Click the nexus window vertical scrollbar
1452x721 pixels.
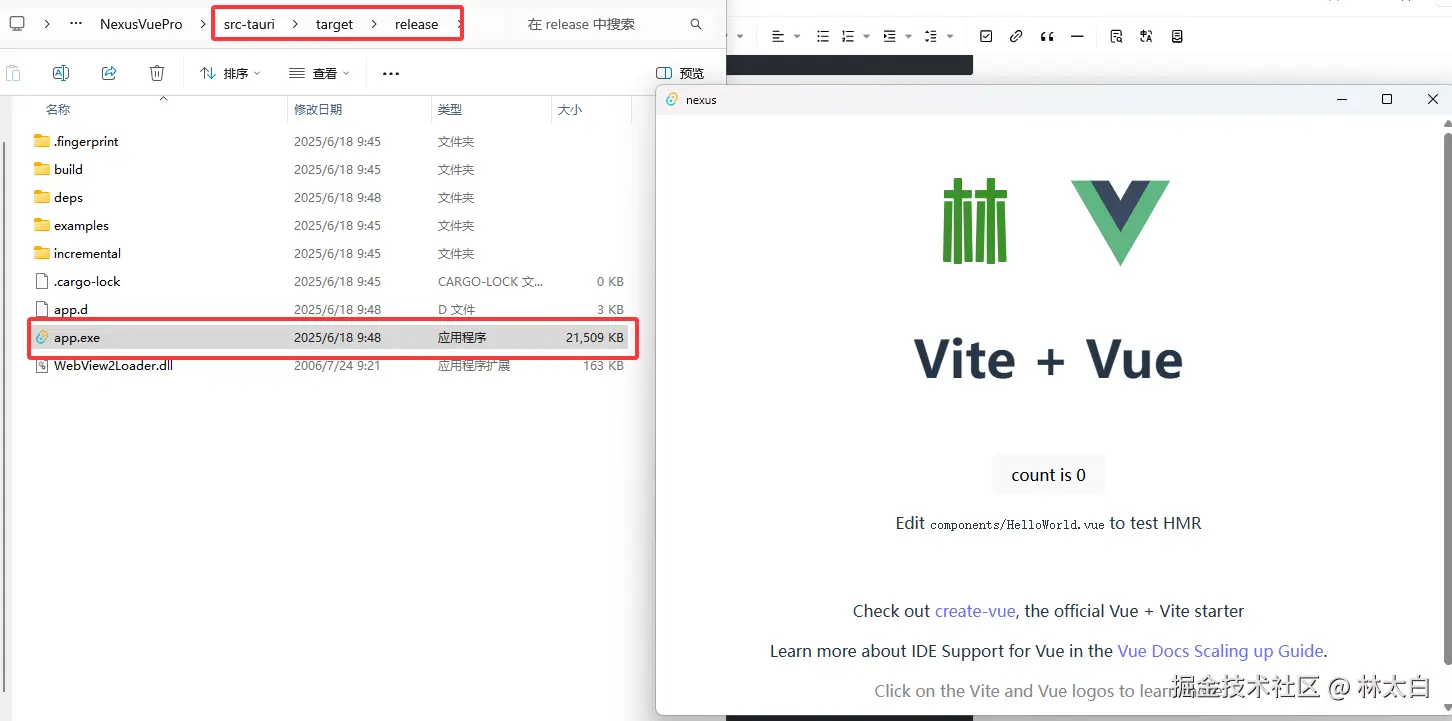(x=1446, y=400)
